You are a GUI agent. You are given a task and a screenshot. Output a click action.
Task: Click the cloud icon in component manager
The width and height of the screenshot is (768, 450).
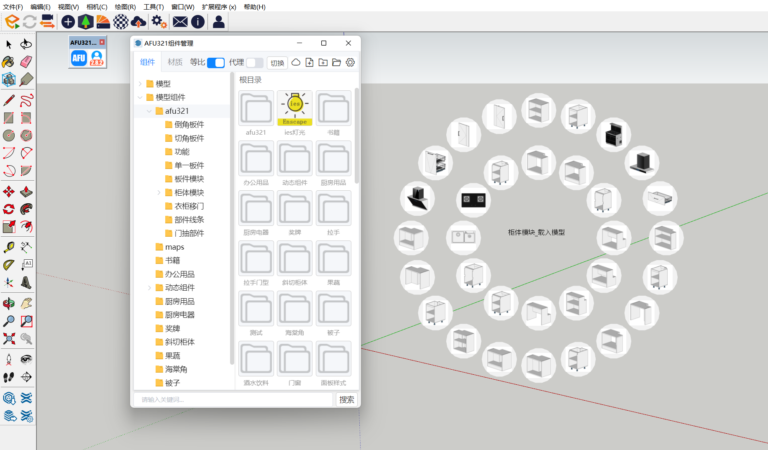click(x=295, y=62)
